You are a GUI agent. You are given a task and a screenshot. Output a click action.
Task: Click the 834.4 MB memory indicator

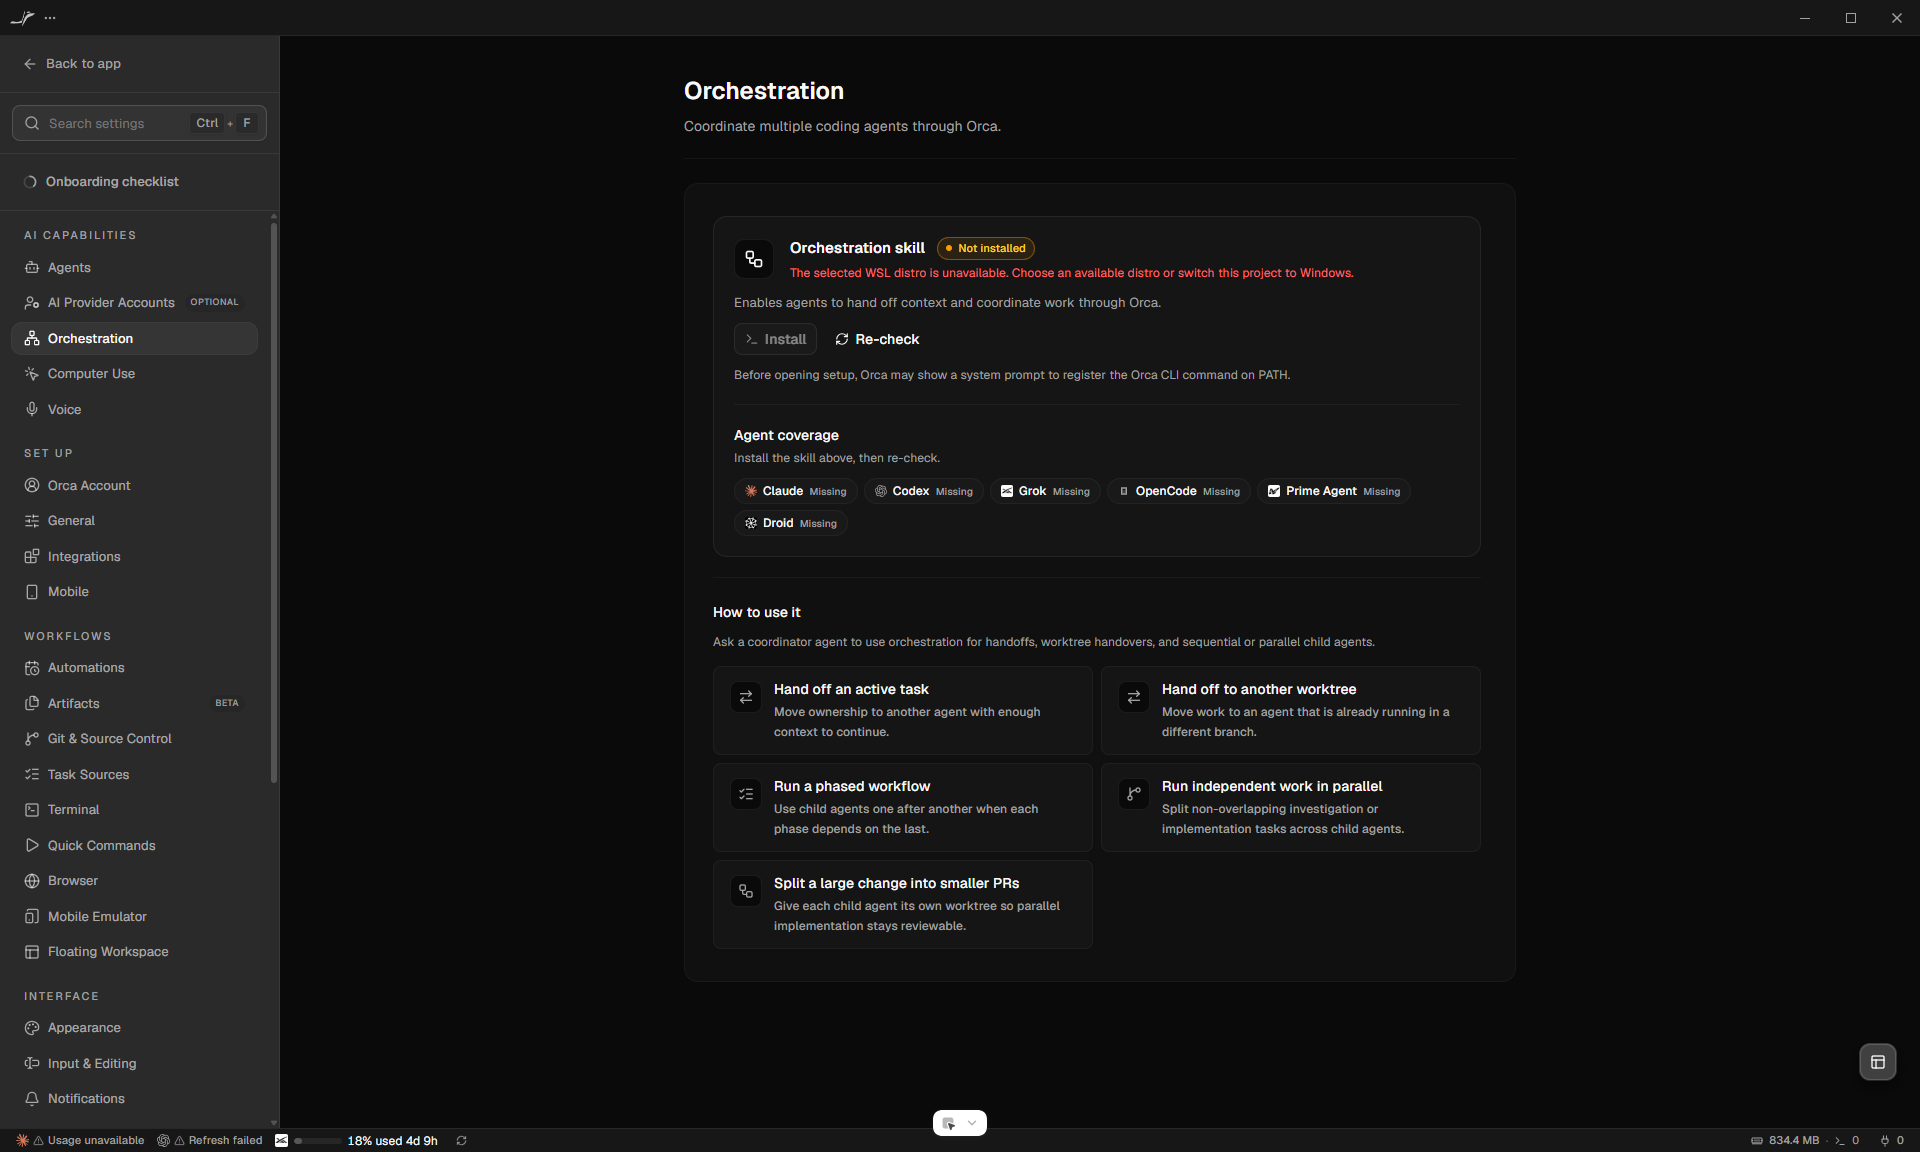click(1785, 1141)
